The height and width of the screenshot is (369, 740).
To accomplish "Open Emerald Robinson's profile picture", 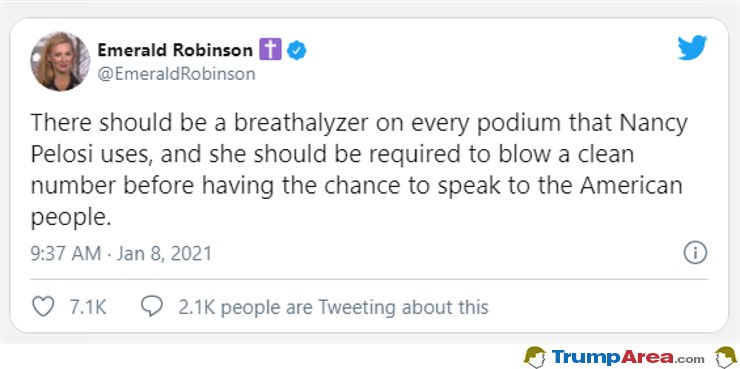I will [60, 61].
